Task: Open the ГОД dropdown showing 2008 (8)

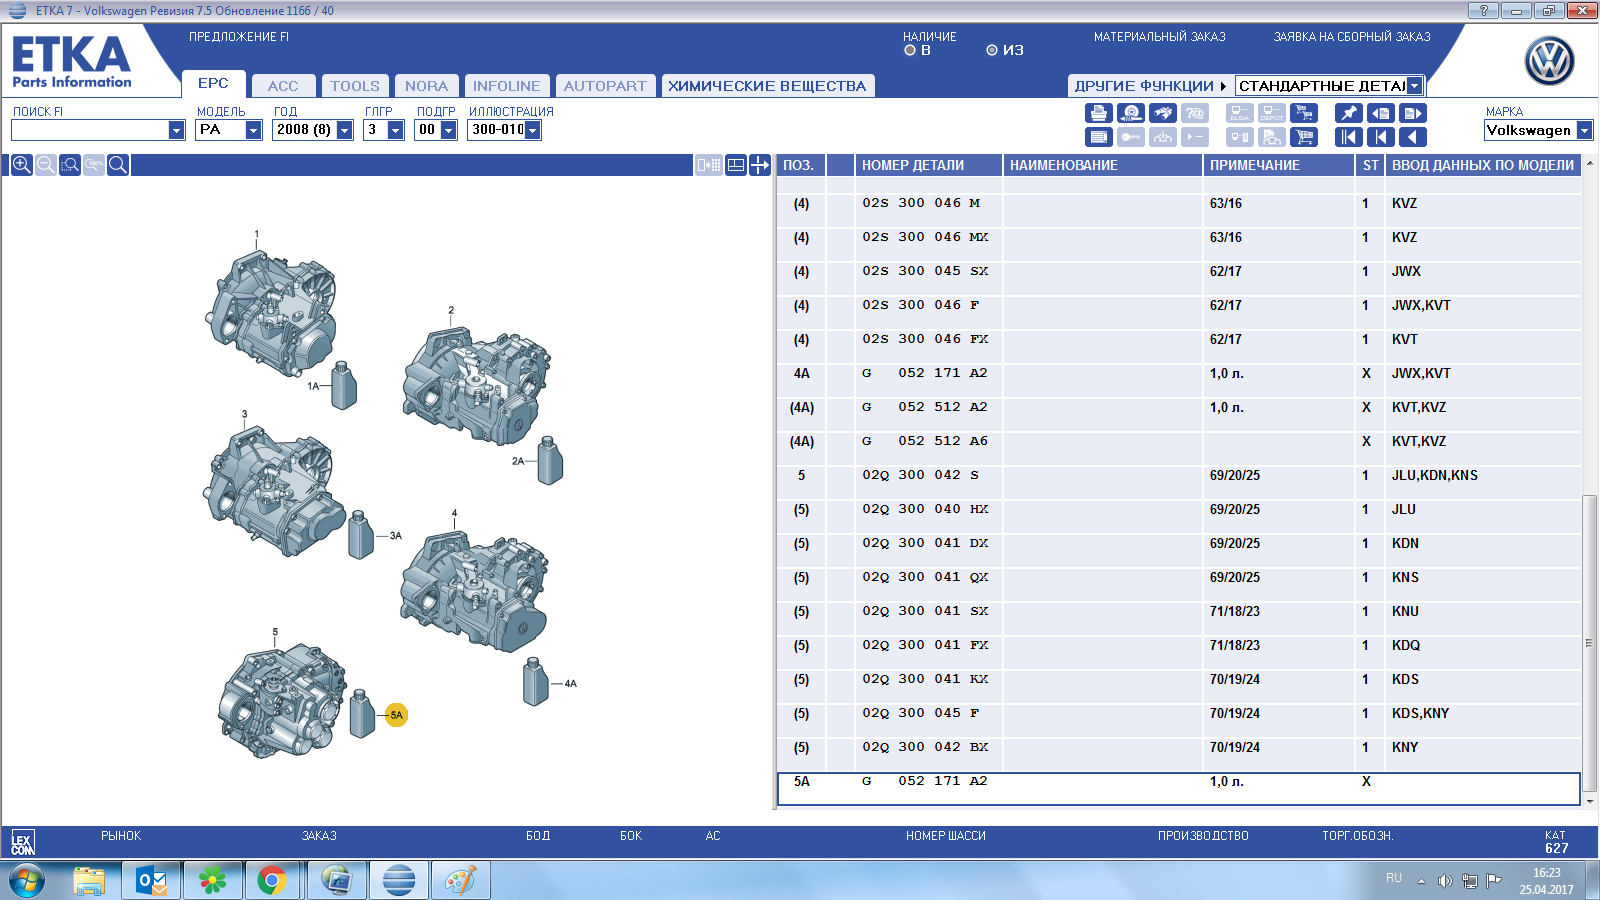Action: pyautogui.click(x=345, y=130)
